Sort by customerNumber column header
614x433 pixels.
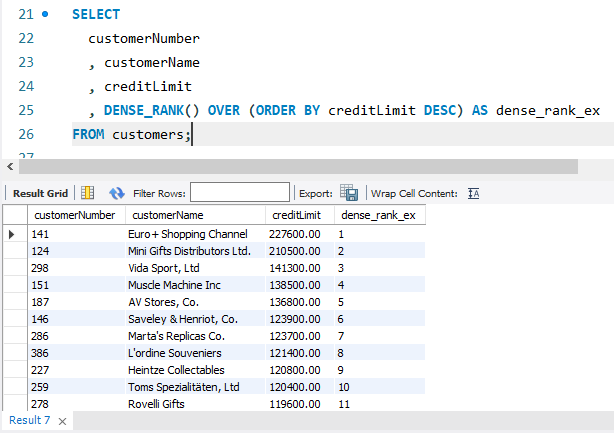[76, 215]
